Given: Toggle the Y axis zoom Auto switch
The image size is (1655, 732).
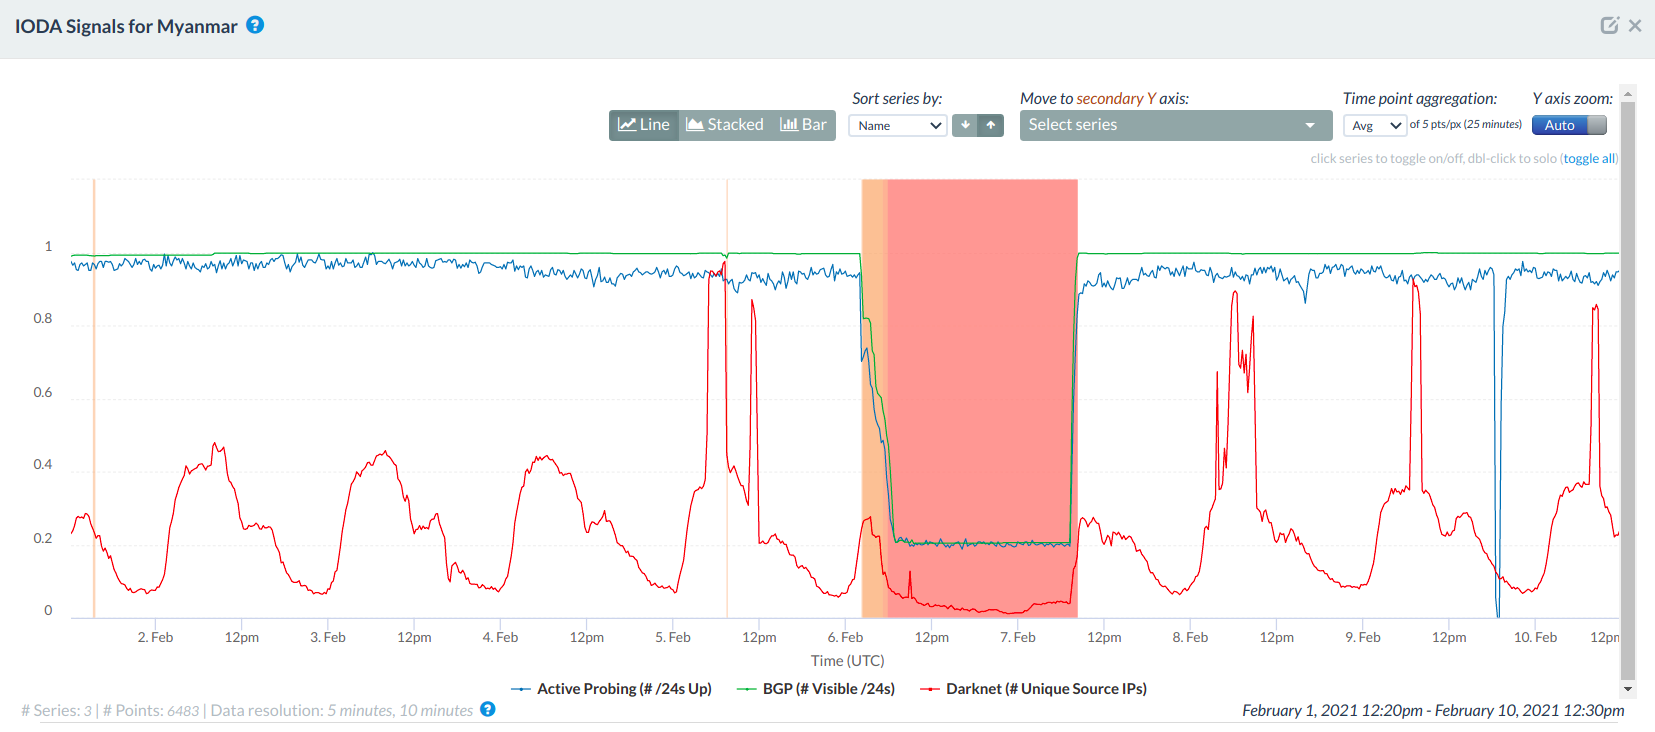Looking at the screenshot, I should point(1569,125).
